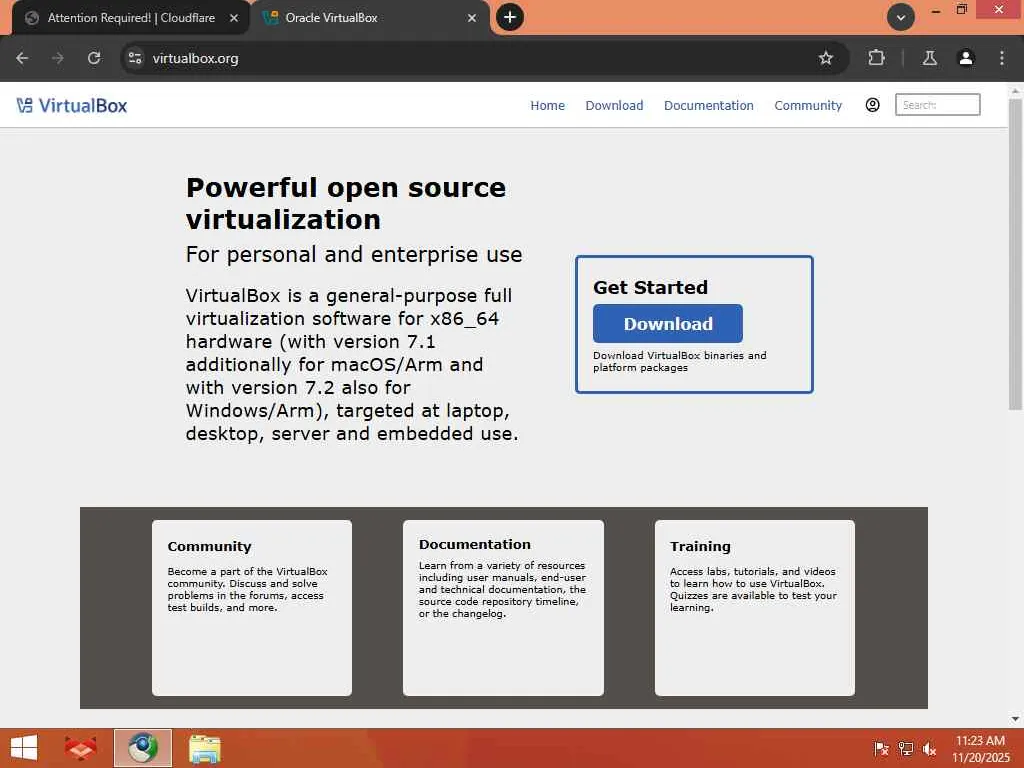
Task: Open the network tray icon
Action: (905, 749)
